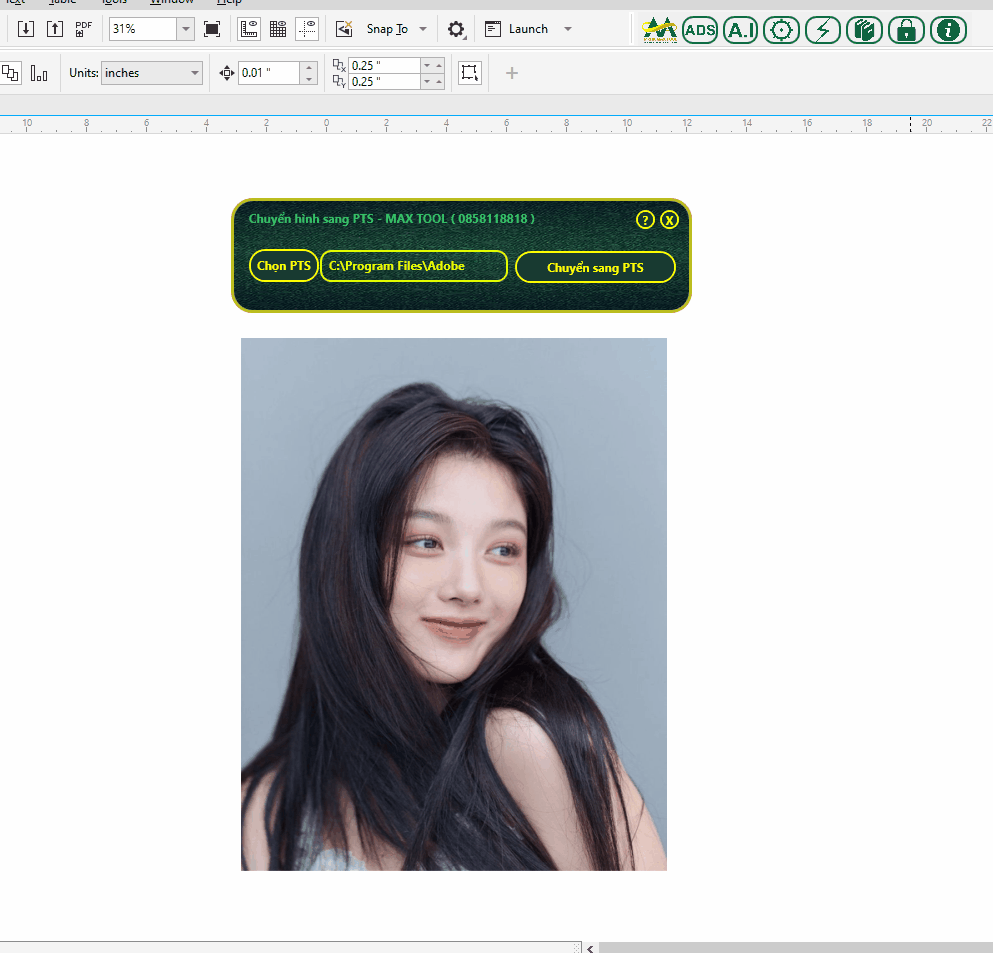Toggle grid display
The height and width of the screenshot is (953, 993).
click(278, 29)
